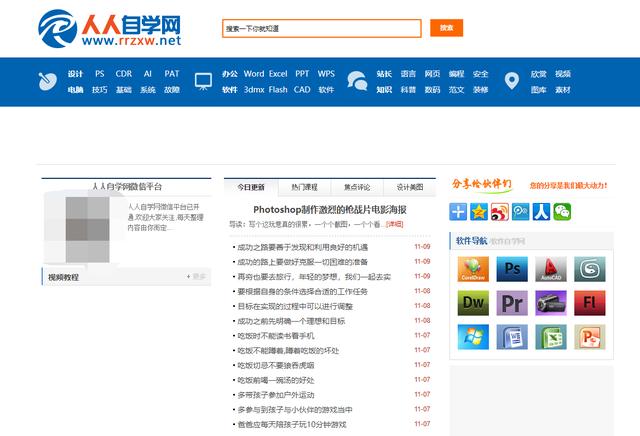The height and width of the screenshot is (436, 640).
Task: Go to 安全 in the navigation
Action: [480, 74]
